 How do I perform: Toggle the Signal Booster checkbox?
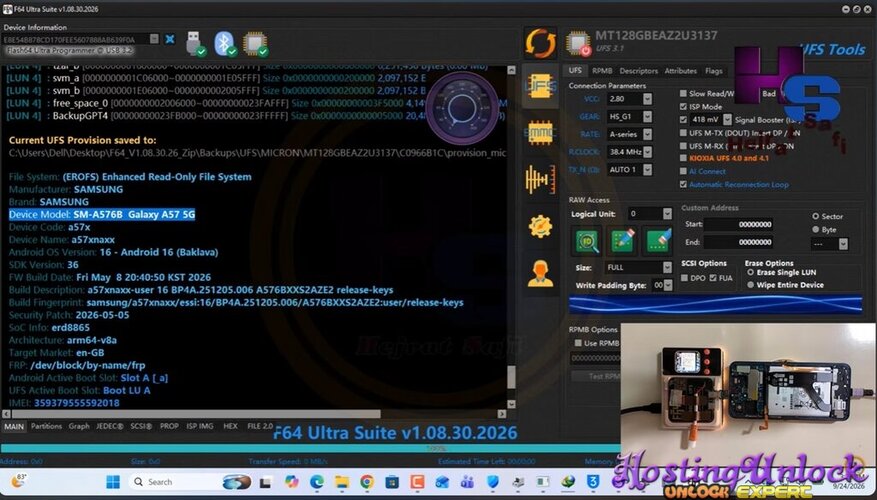(683, 120)
